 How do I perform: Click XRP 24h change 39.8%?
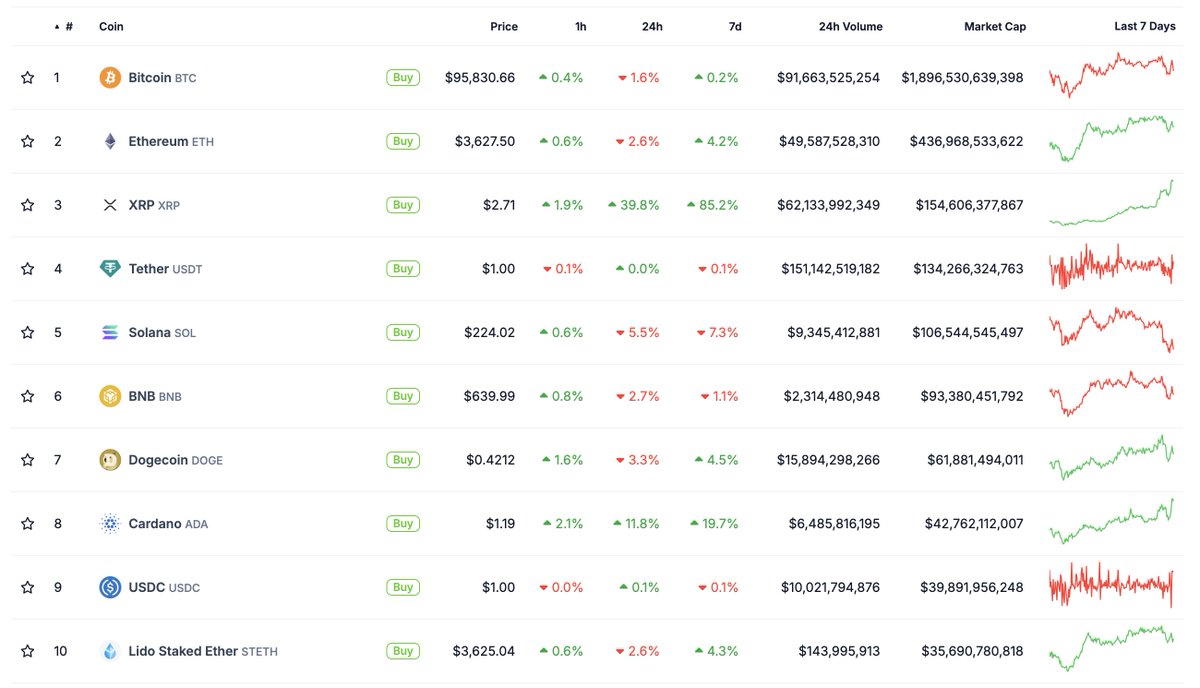tap(634, 205)
